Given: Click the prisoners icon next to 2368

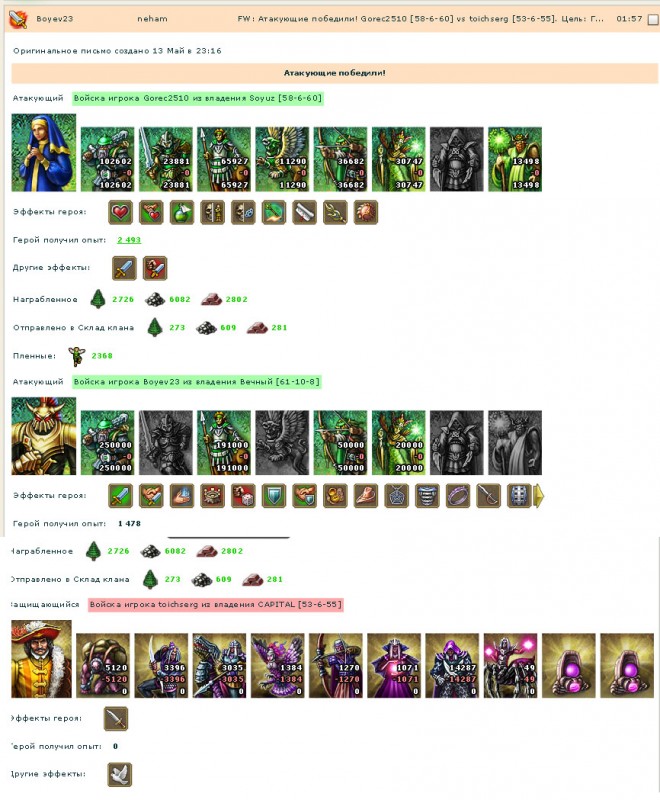Looking at the screenshot, I should [77, 356].
